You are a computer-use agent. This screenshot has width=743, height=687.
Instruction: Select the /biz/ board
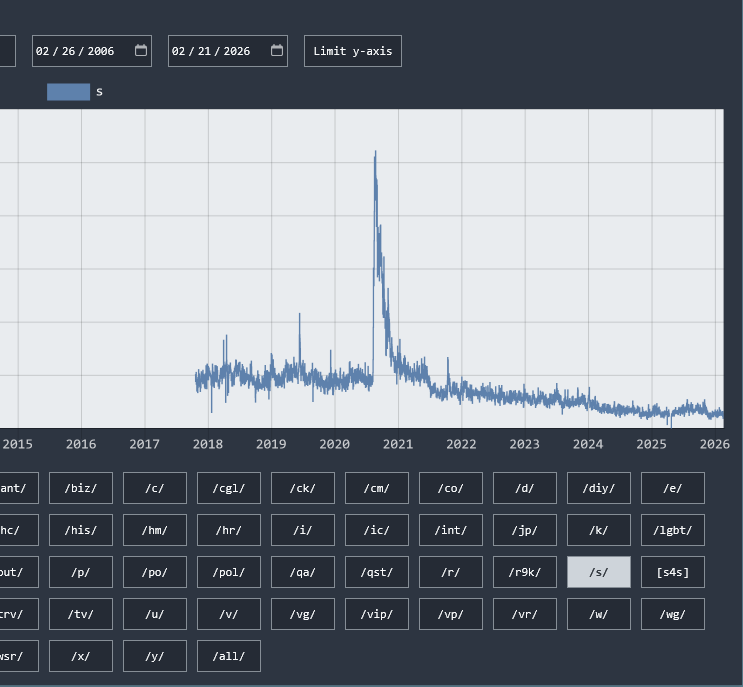click(x=81, y=488)
